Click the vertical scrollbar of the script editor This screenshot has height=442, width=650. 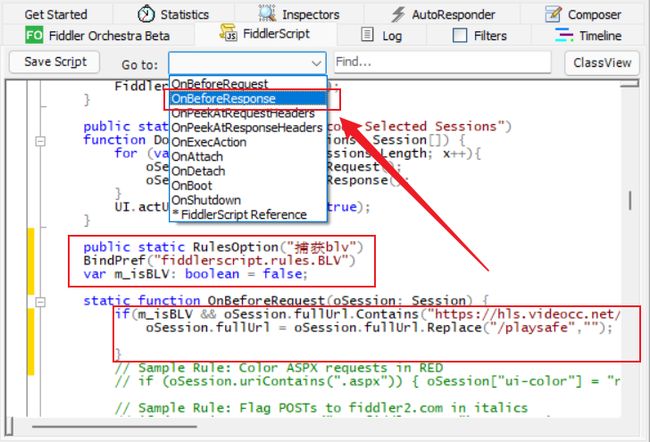point(630,201)
